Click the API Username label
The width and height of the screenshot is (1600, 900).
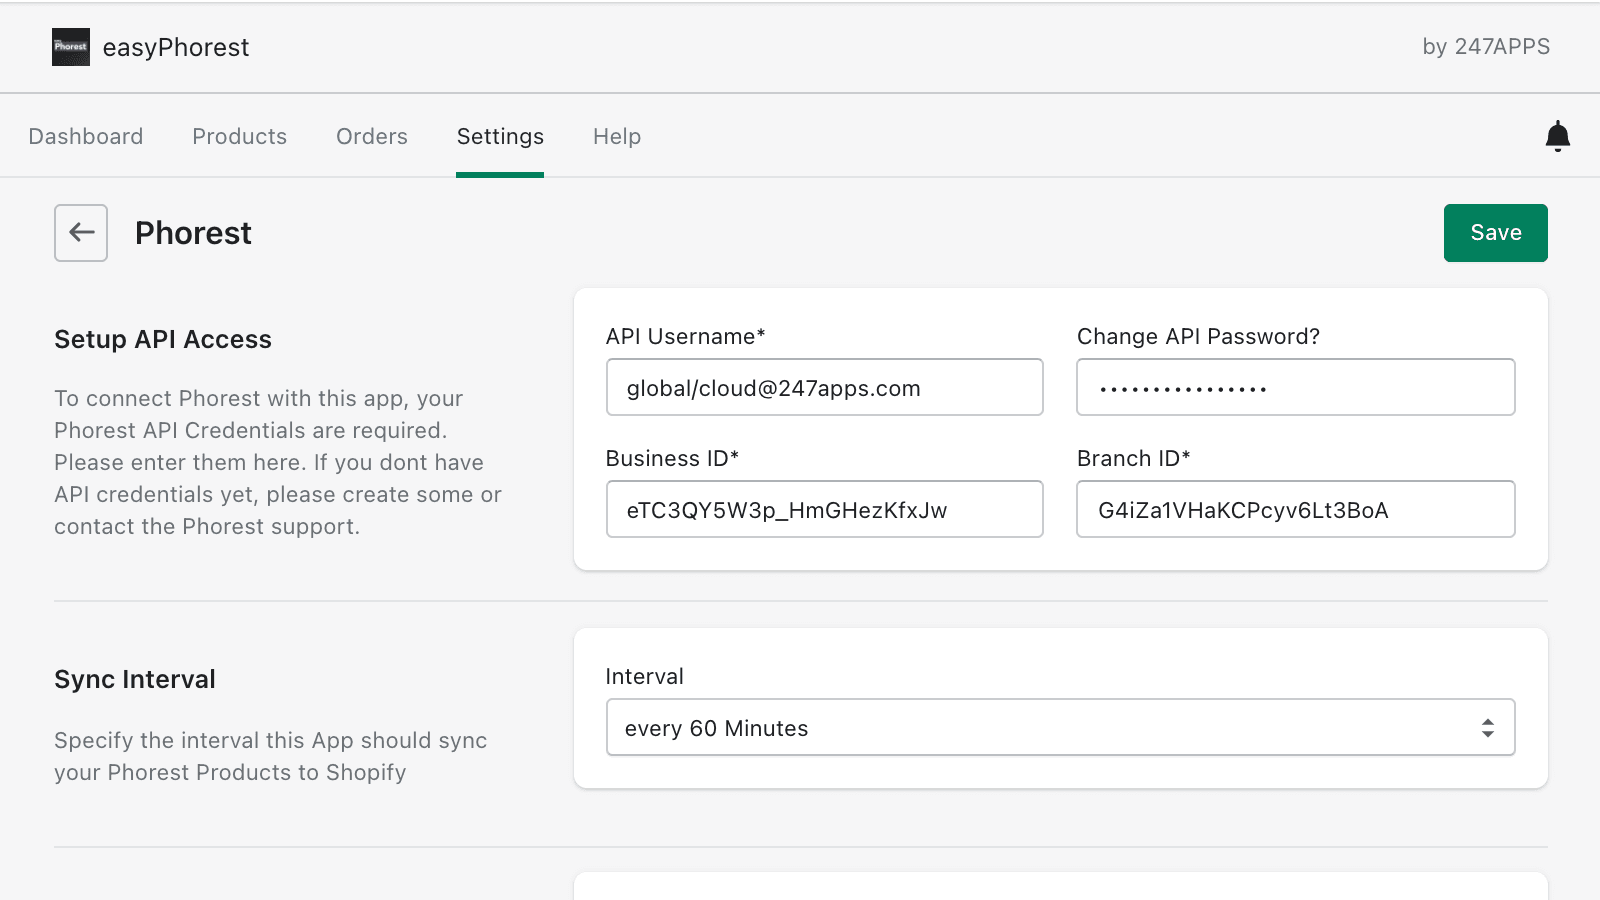(685, 337)
